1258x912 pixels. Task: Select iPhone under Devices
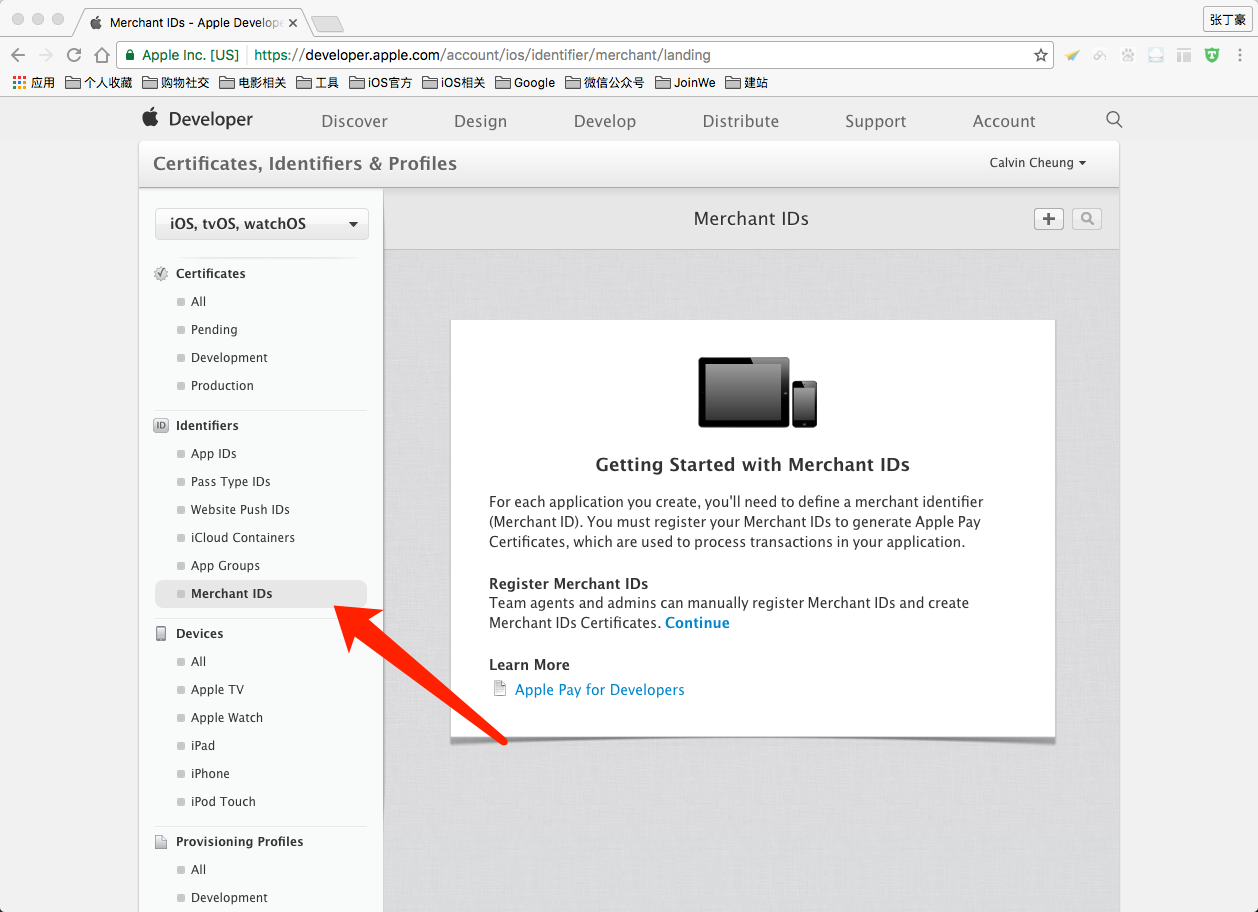point(210,773)
